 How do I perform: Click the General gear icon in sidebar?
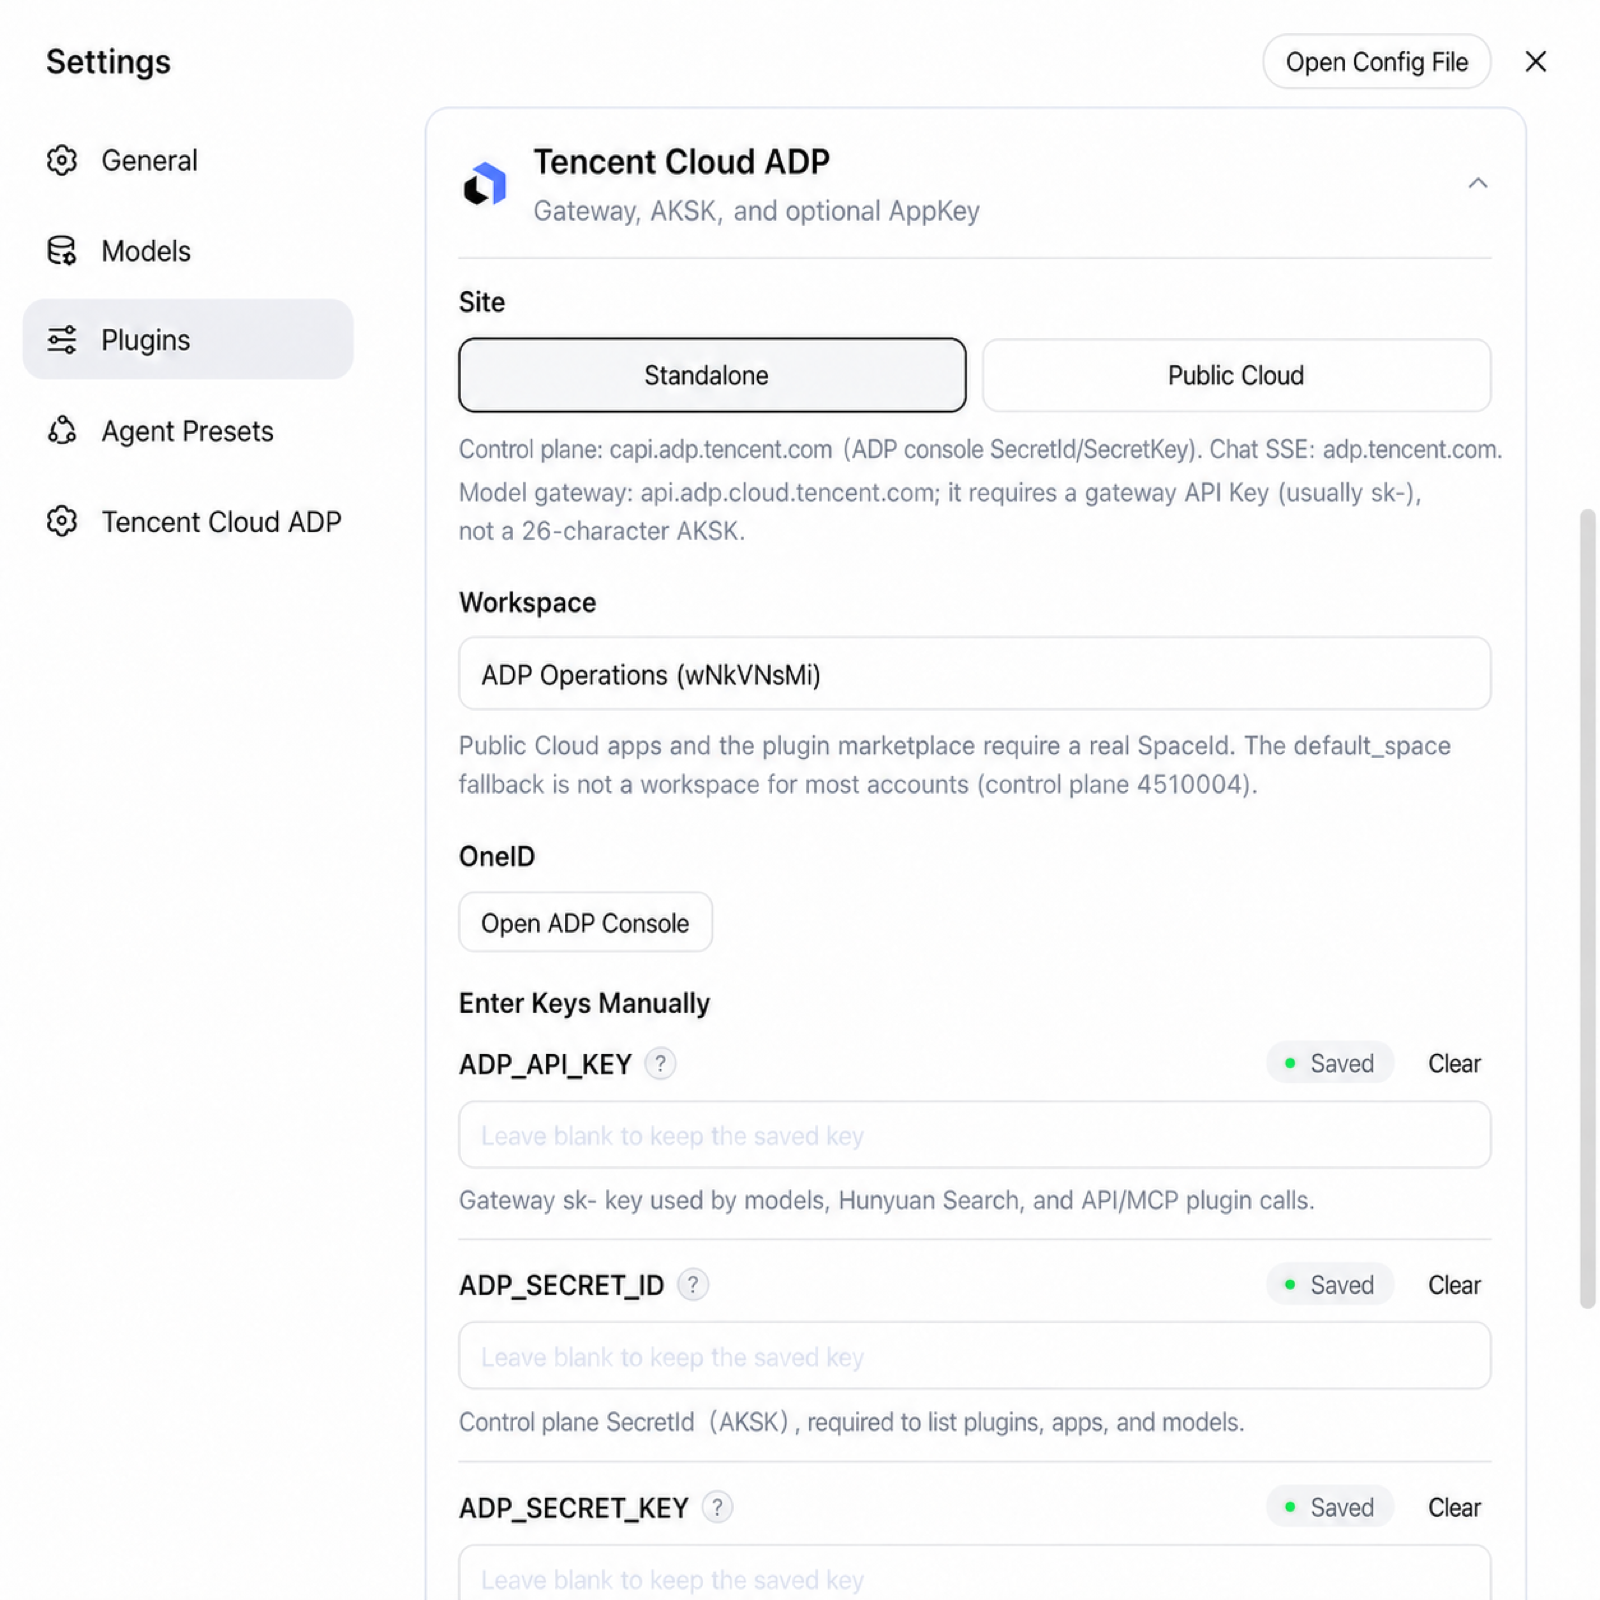(62, 160)
